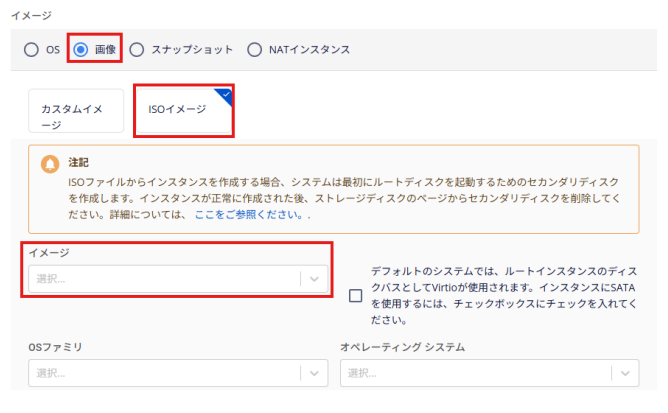Click the OSファミリ field label
Viewport: 668px width, 413px height.
[55, 347]
